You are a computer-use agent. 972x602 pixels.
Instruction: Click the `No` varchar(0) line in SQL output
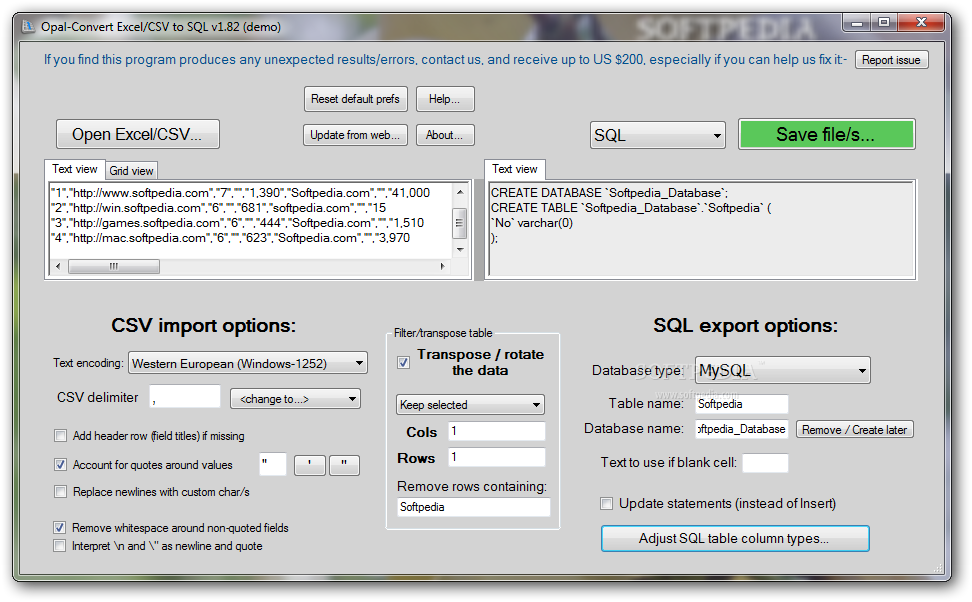532,223
